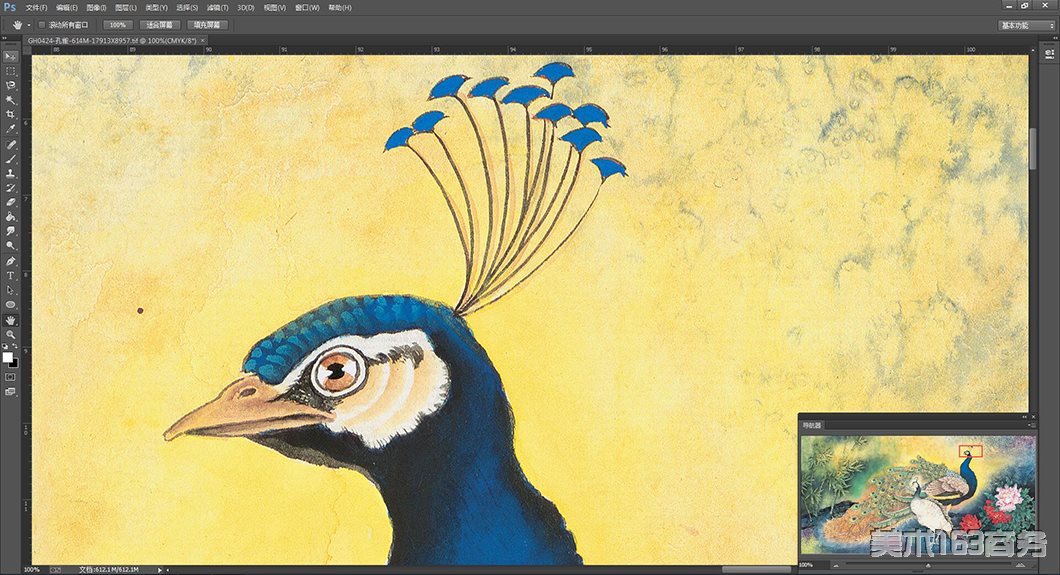This screenshot has width=1060, height=575.
Task: Open the 滤镜(T) menu
Action: [x=217, y=7]
